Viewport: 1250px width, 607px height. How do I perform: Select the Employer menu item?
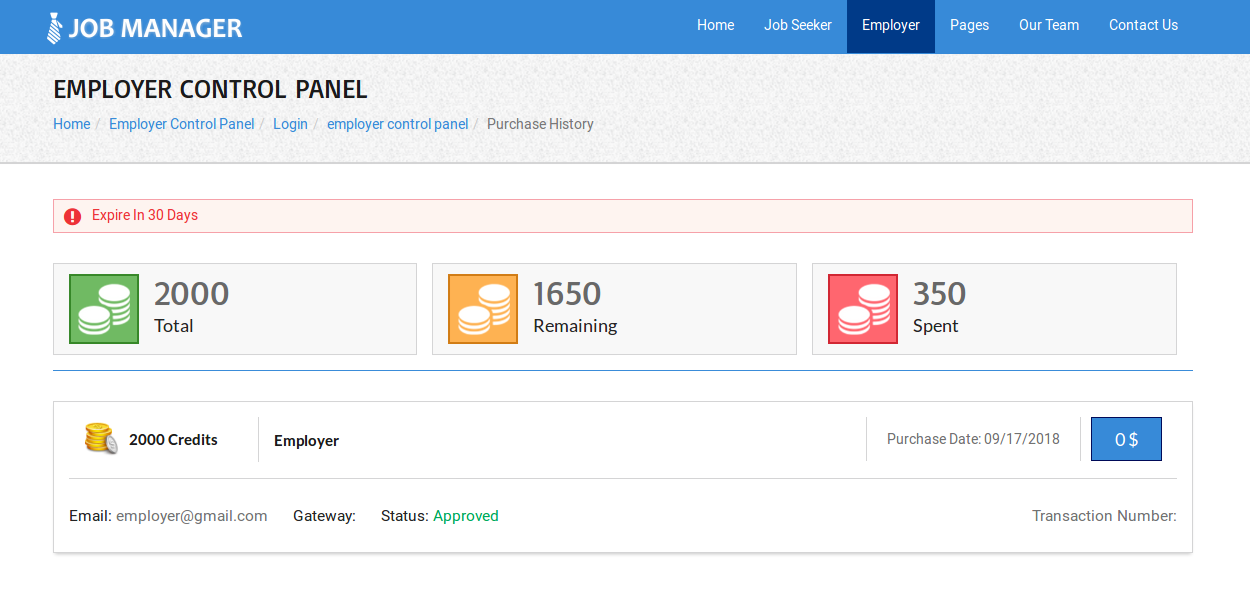click(x=891, y=25)
